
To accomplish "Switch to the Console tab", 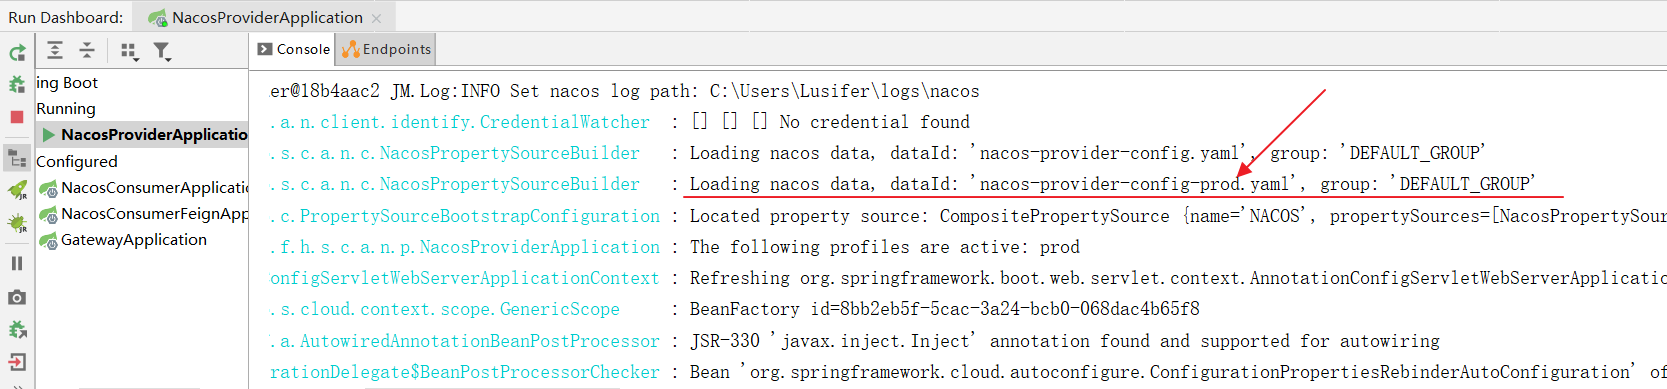I will pyautogui.click(x=293, y=49).
